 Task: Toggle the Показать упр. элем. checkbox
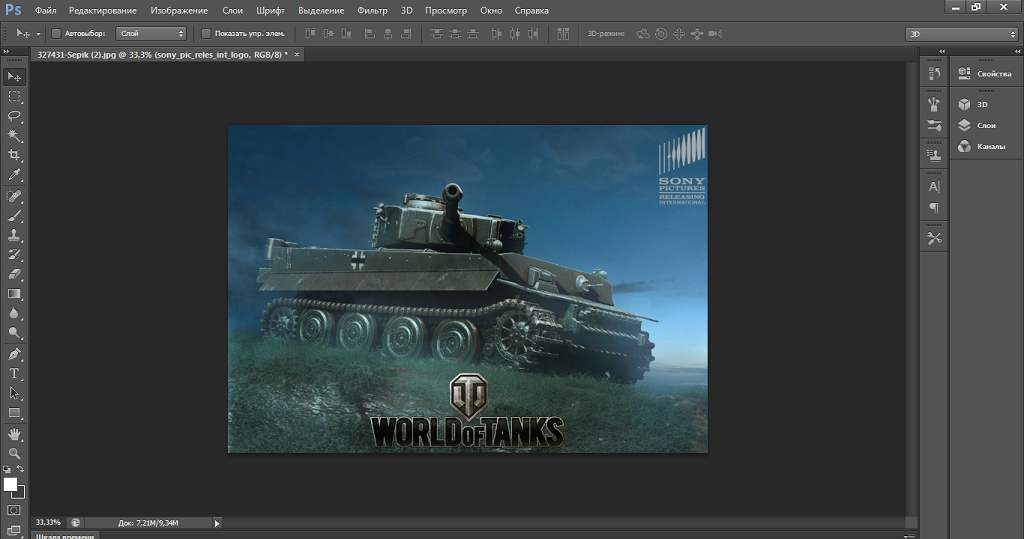205,33
